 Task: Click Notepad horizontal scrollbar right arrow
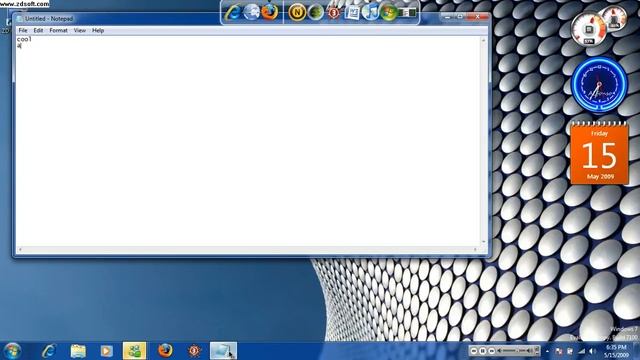click(476, 249)
